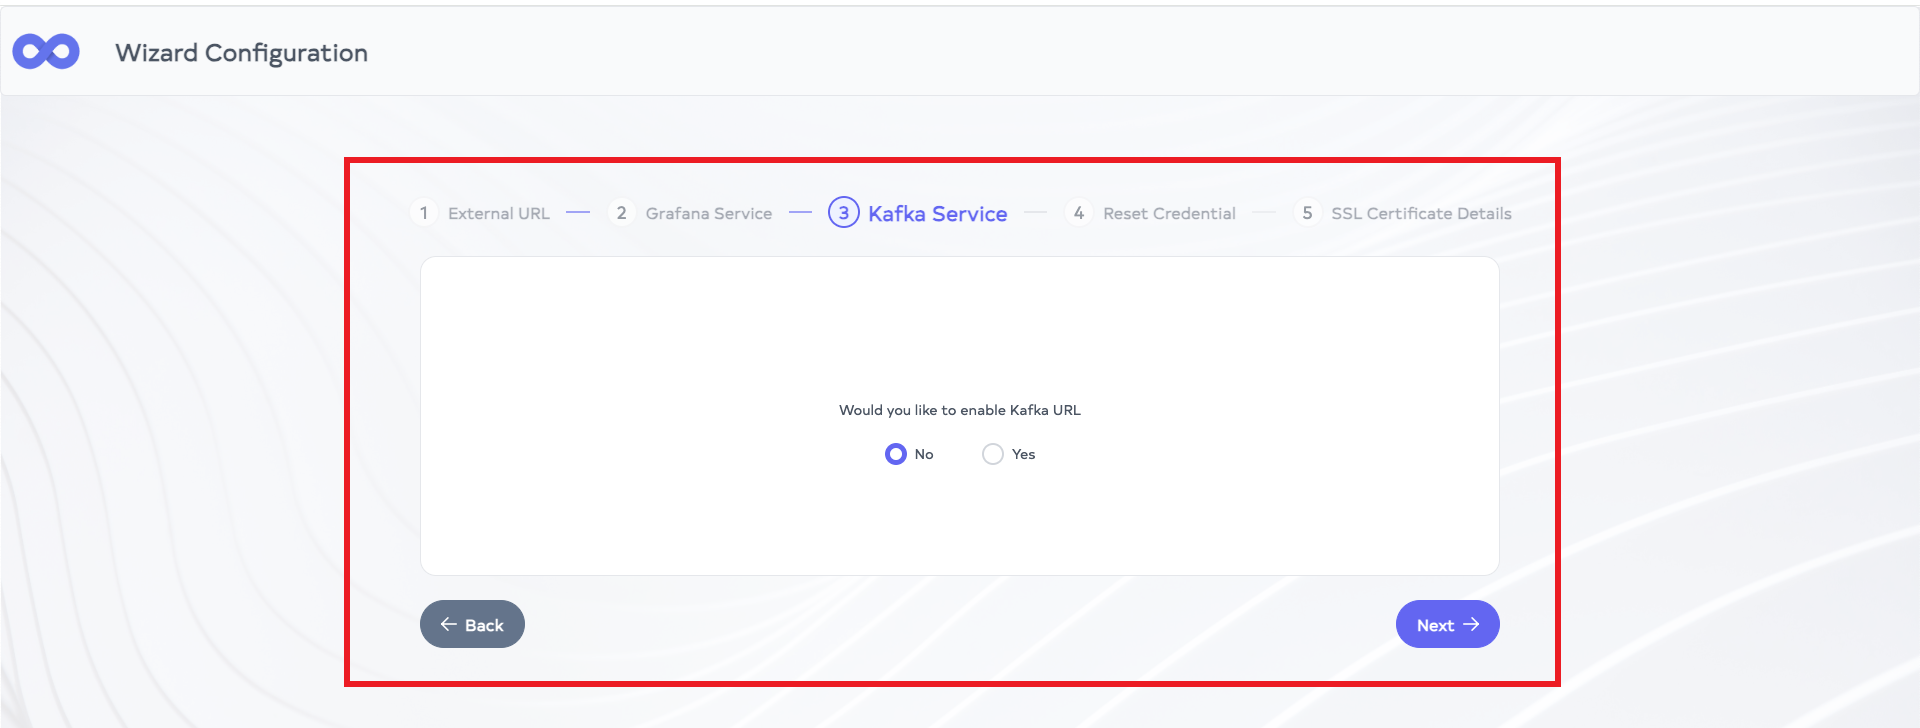The height and width of the screenshot is (728, 1920).
Task: Click the left arrow icon in Back button
Action: pos(449,624)
